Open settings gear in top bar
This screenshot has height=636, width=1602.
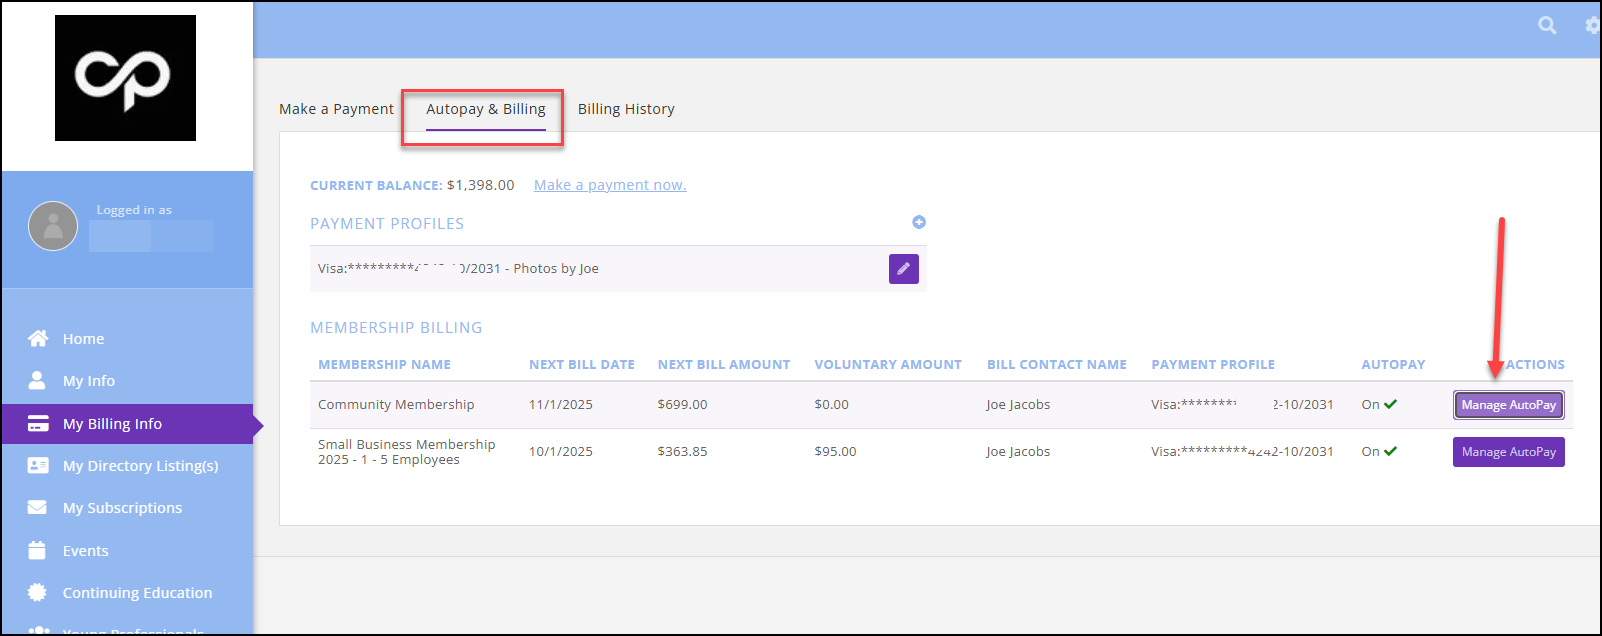point(1592,26)
